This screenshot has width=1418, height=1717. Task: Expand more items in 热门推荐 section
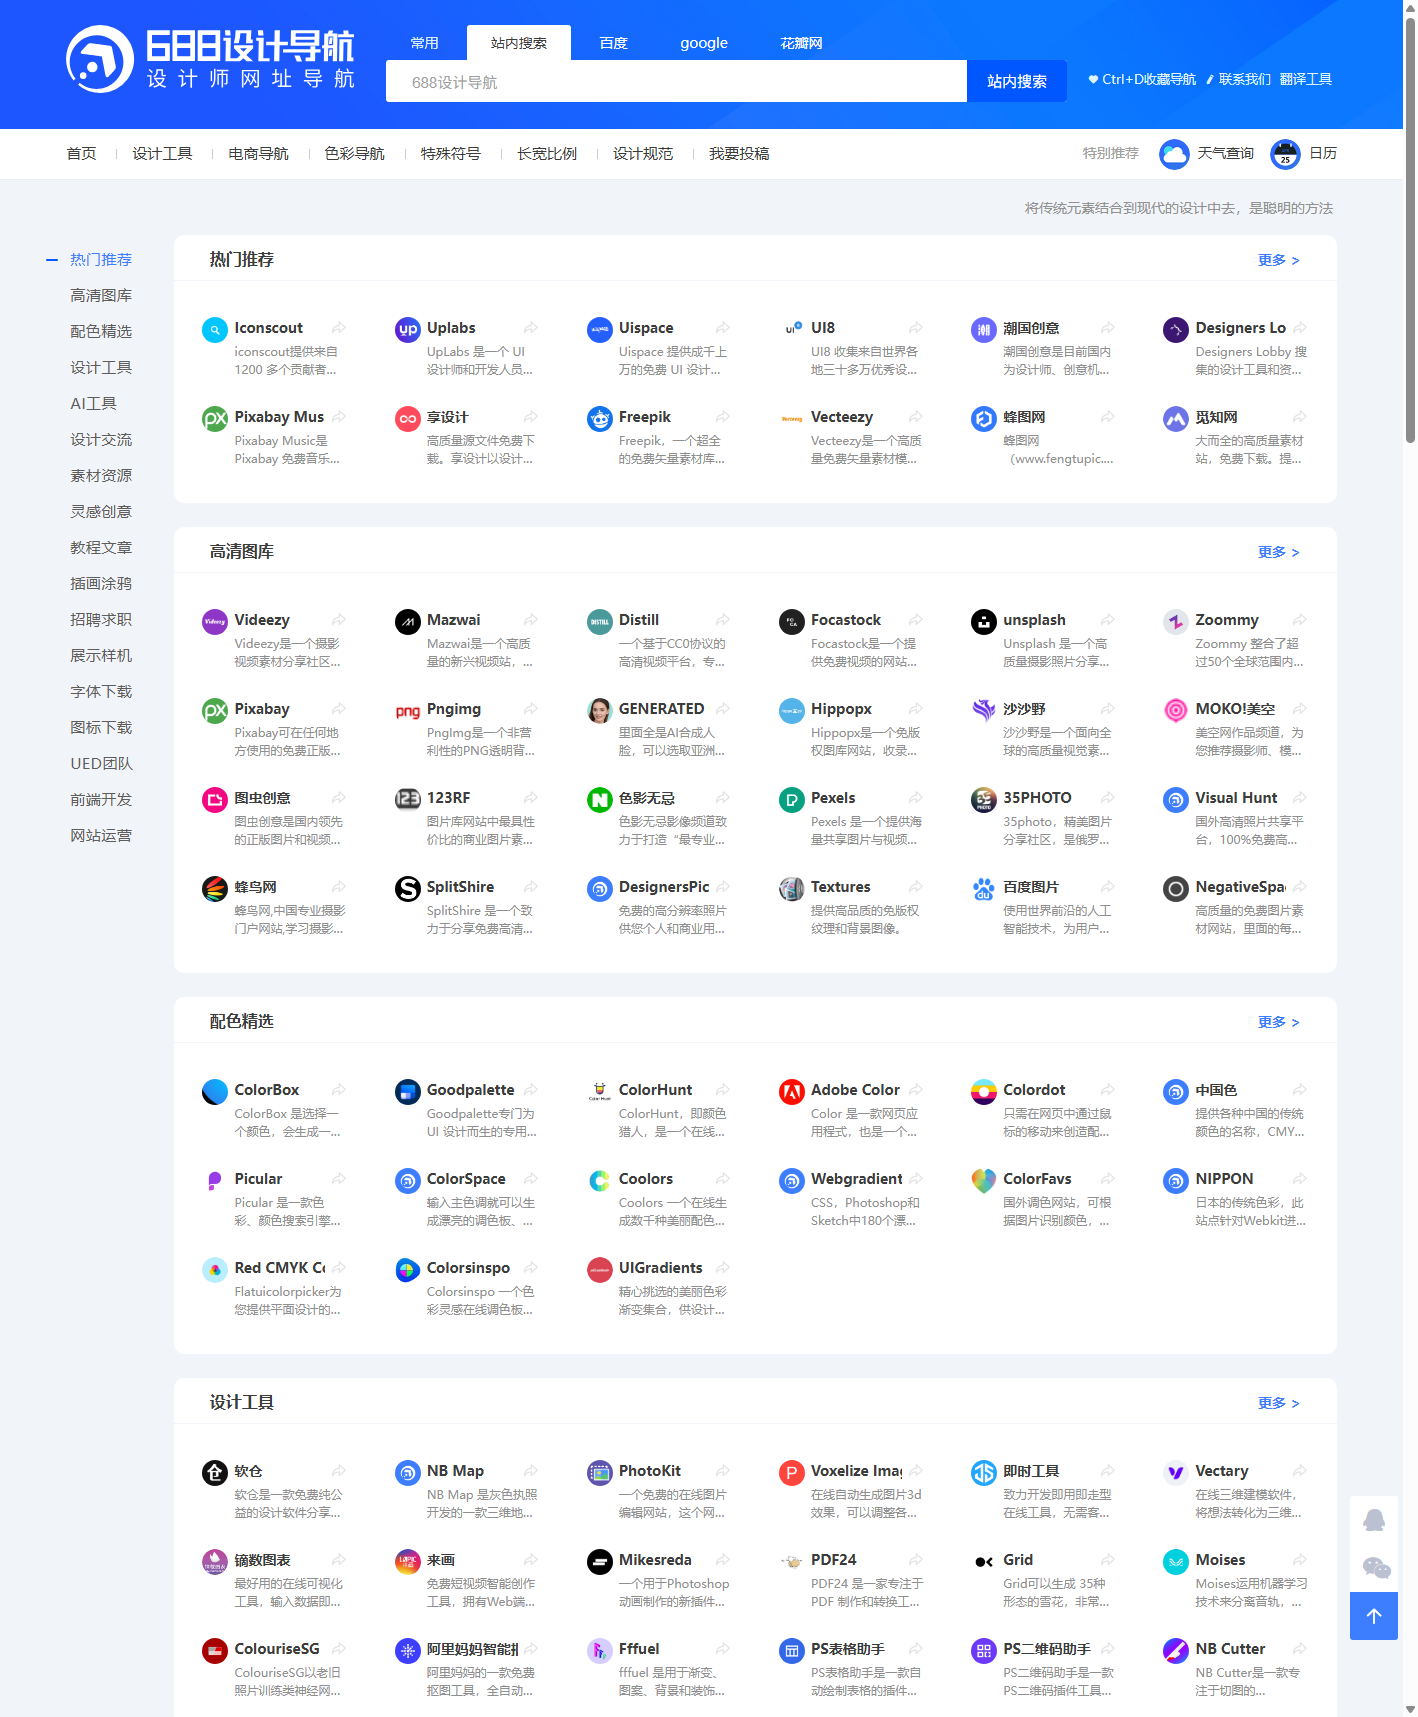tap(1278, 260)
